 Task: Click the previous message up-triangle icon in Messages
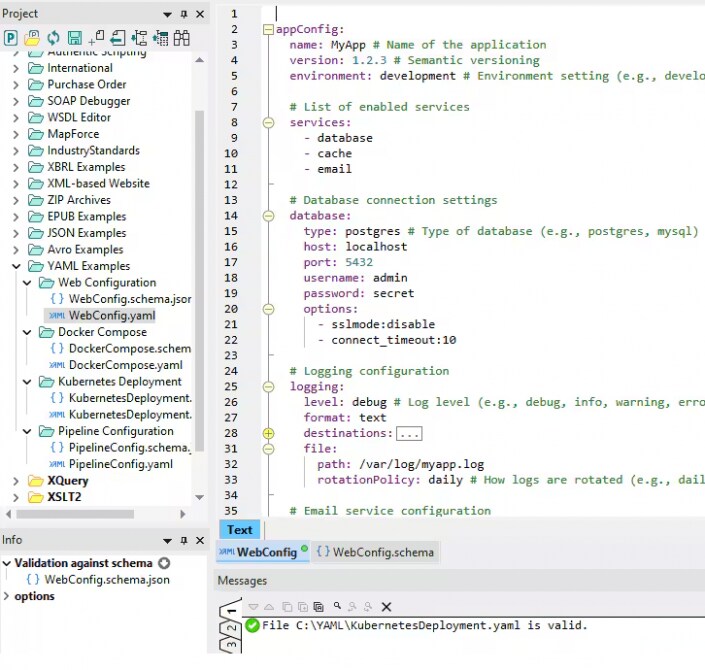(269, 607)
